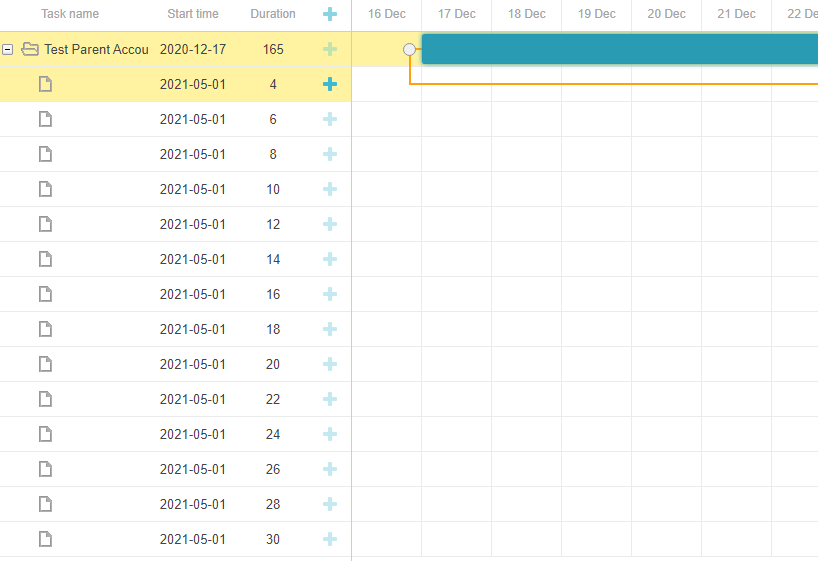Click plus icon on duration 16 row
The width and height of the screenshot is (818, 561).
(x=330, y=294)
